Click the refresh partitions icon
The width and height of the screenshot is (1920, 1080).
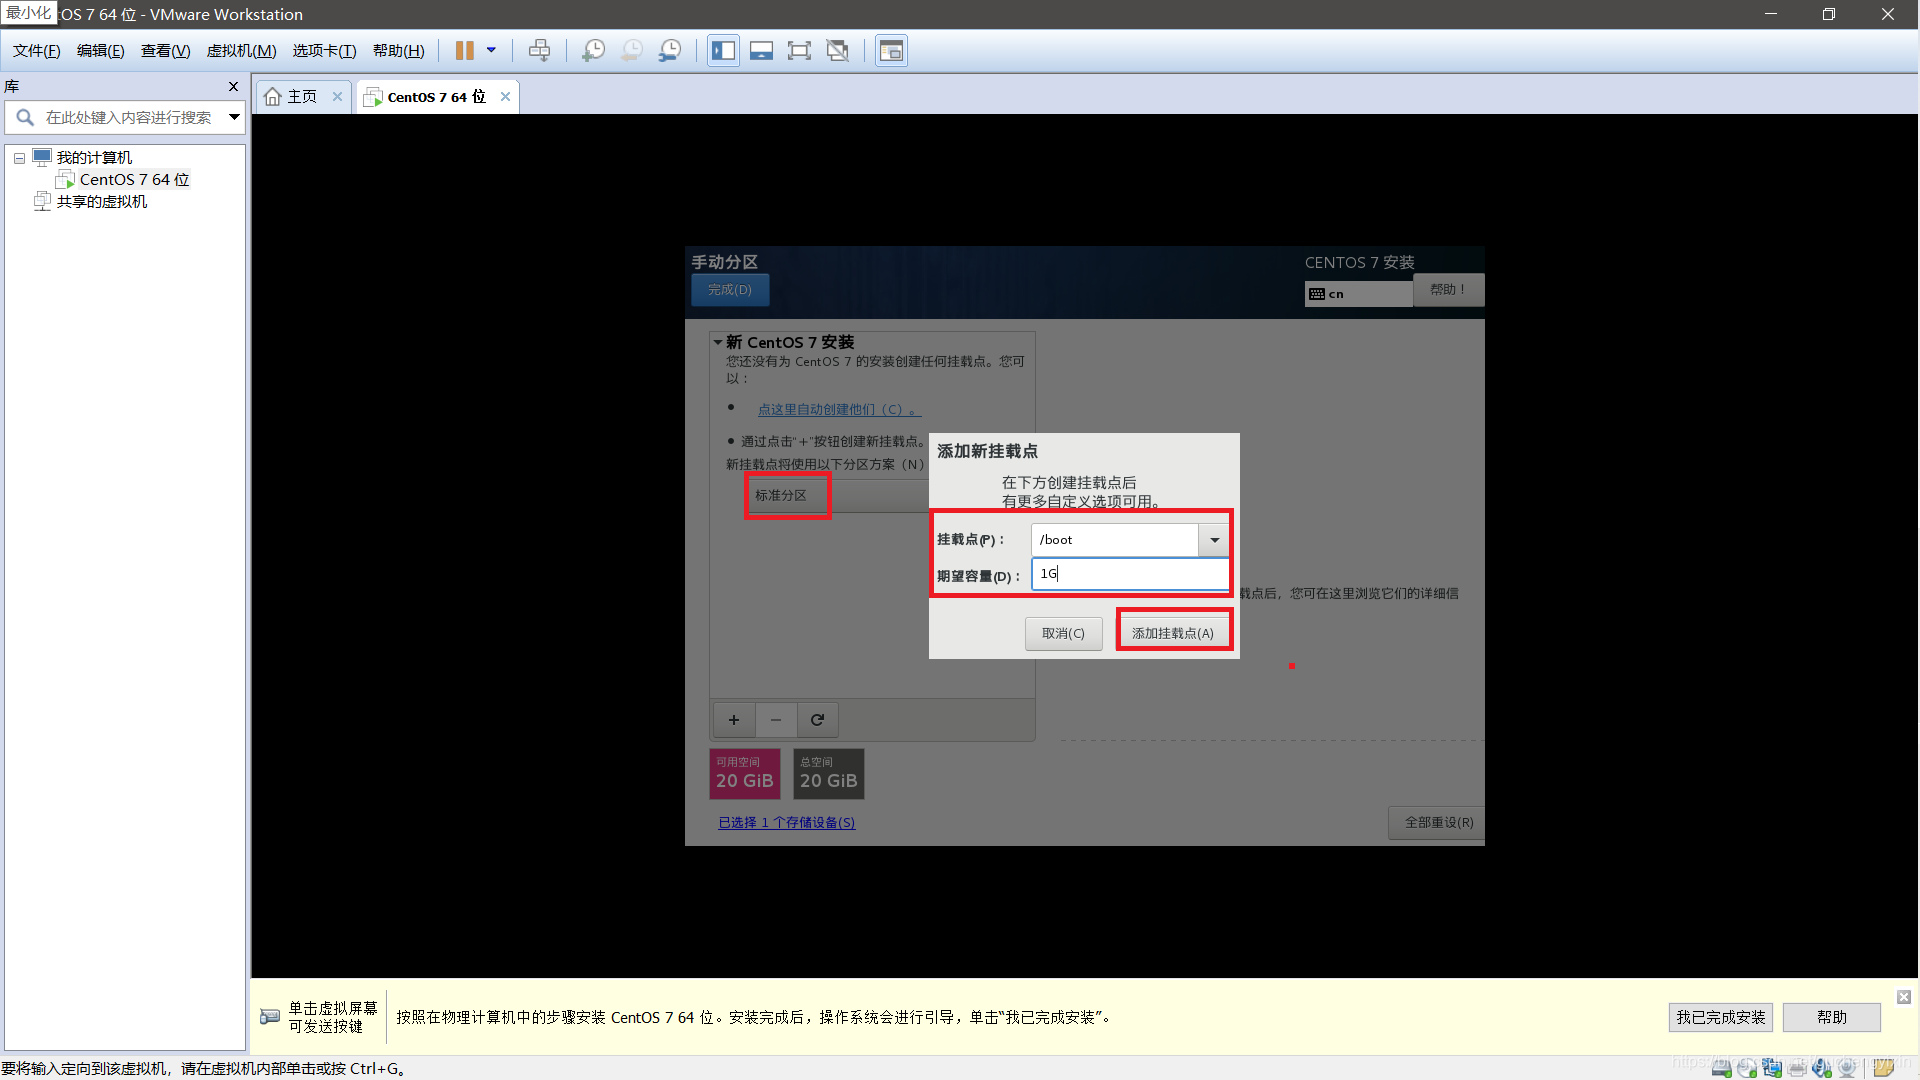tap(816, 719)
